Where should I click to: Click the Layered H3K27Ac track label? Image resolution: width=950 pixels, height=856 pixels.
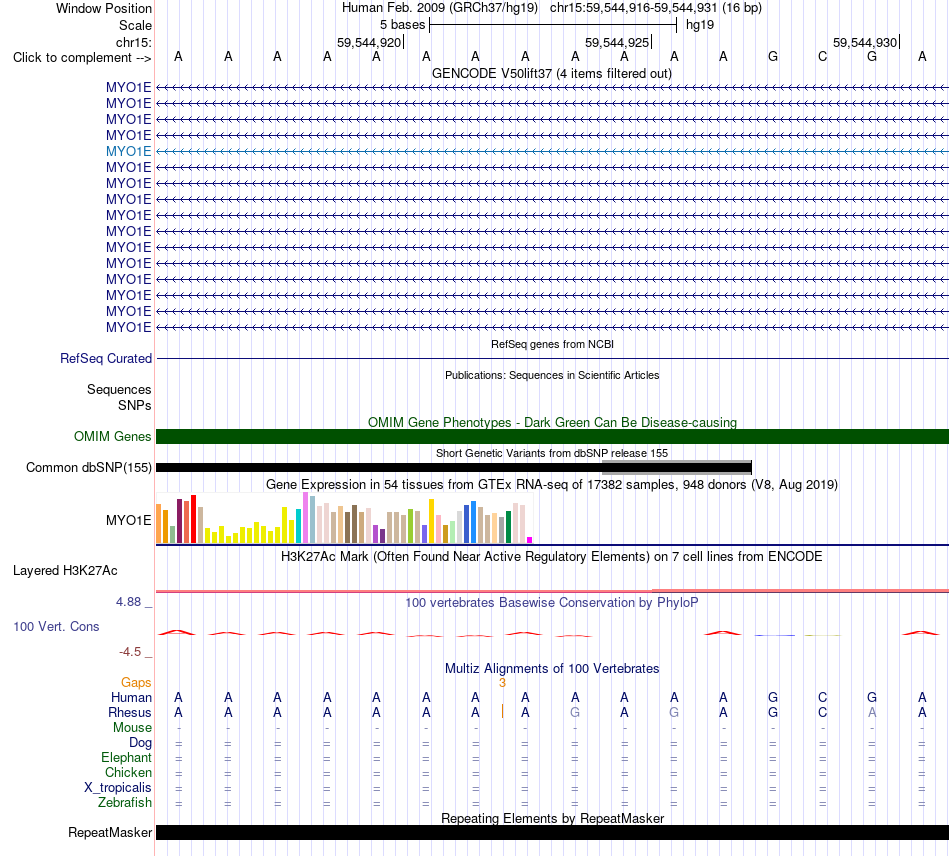pyautogui.click(x=65, y=571)
